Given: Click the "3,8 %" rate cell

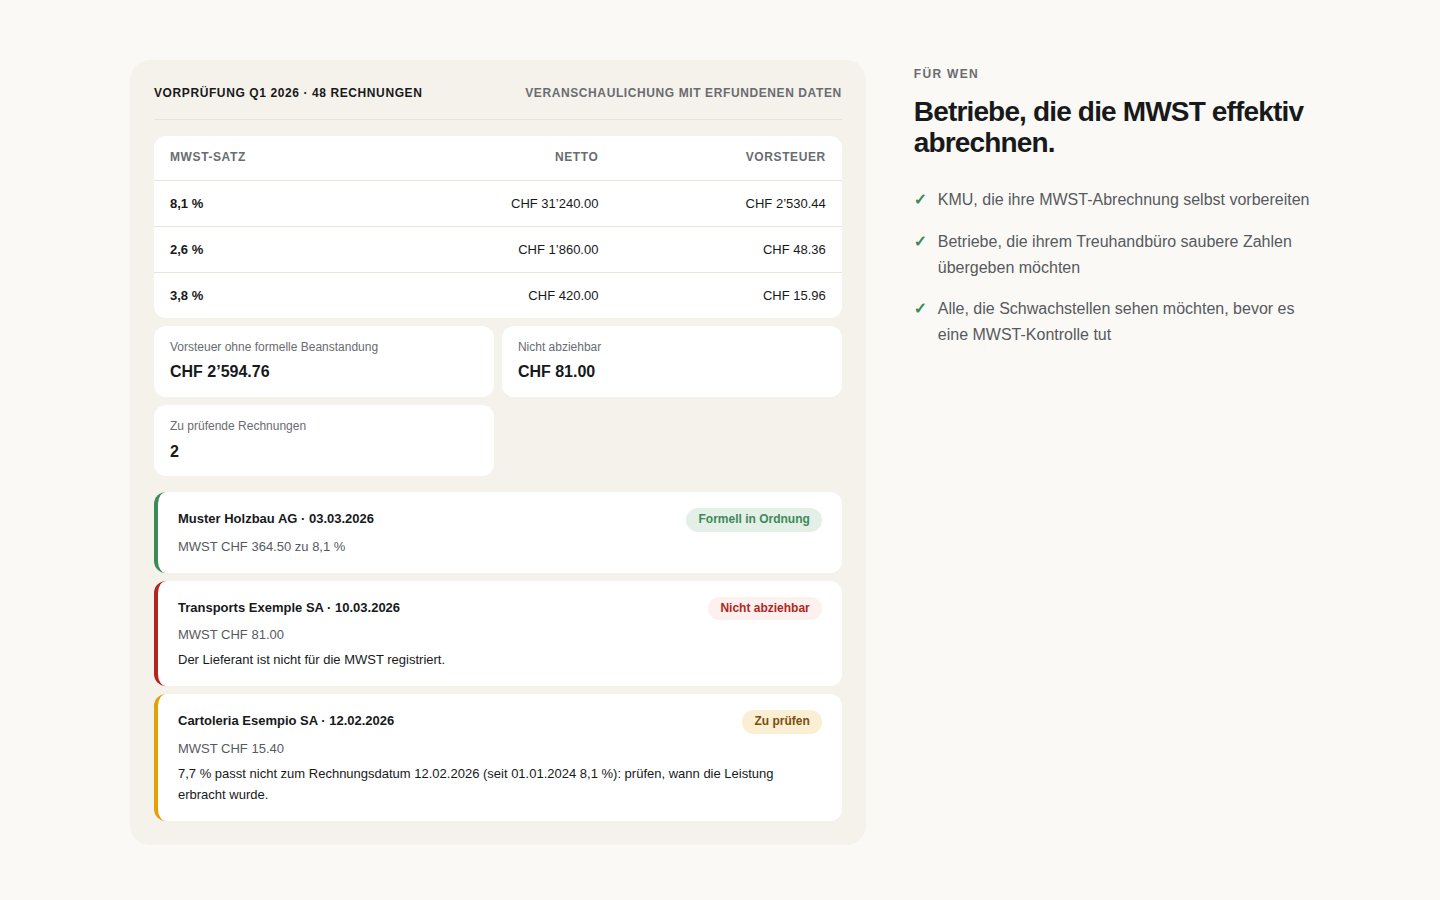Looking at the screenshot, I should click(x=187, y=296).
